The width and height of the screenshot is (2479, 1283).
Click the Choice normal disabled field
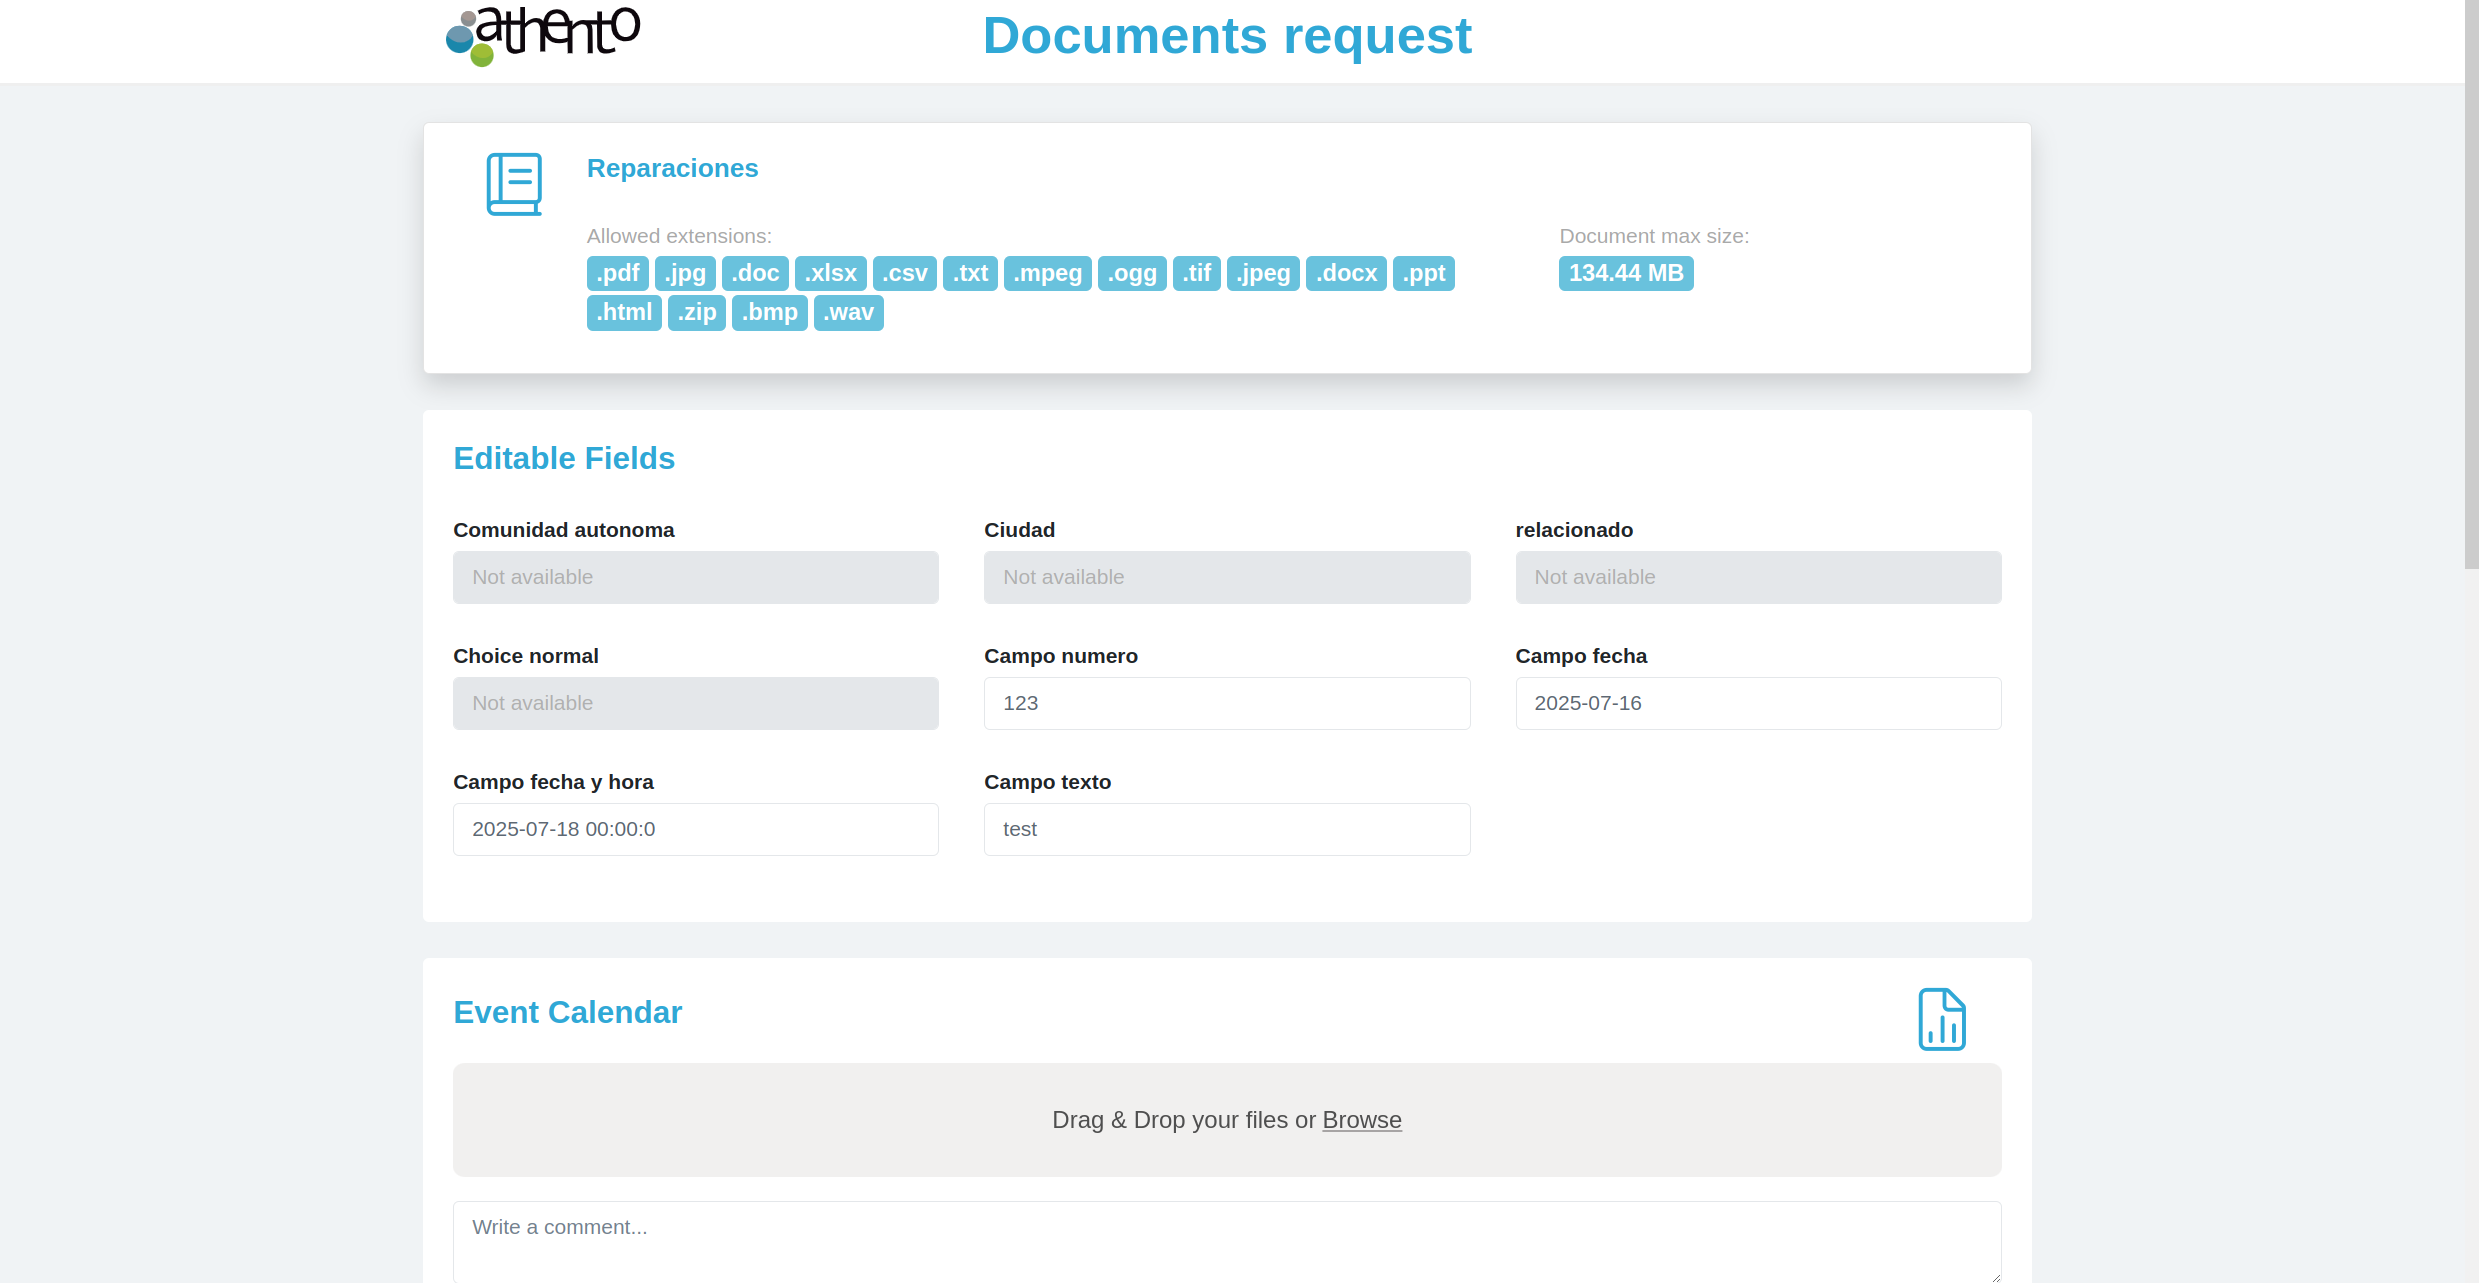695,703
